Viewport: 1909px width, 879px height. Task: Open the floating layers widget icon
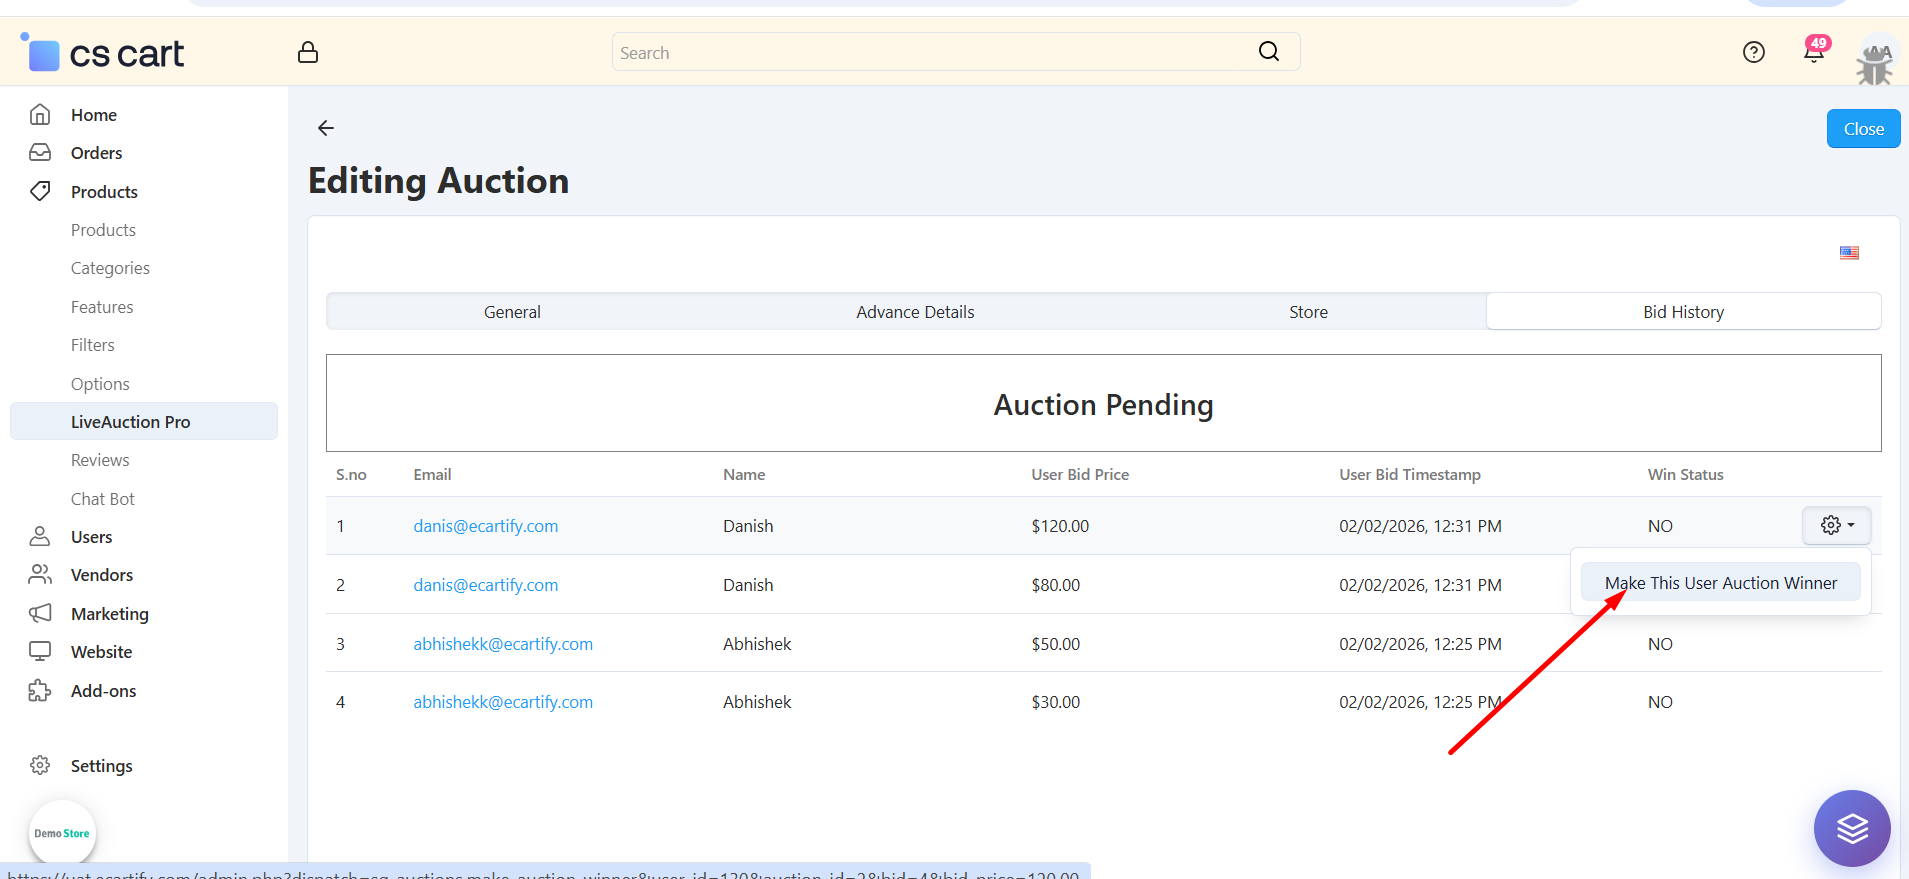[1851, 828]
